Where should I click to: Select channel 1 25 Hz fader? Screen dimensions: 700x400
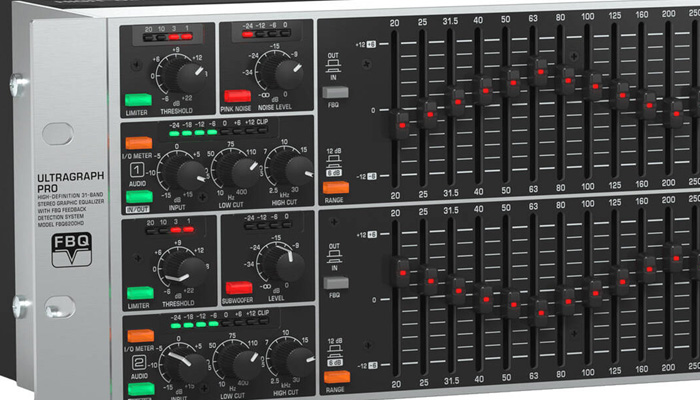429,114
